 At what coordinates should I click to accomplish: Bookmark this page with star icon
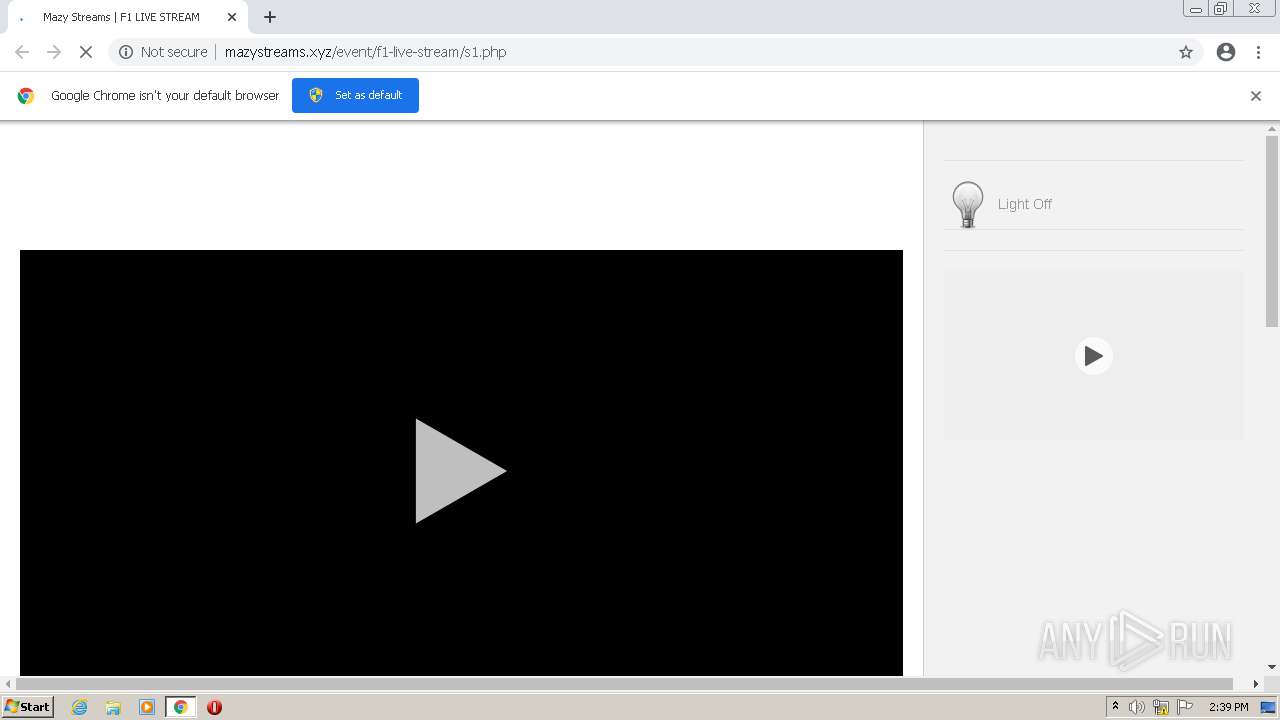click(1186, 52)
